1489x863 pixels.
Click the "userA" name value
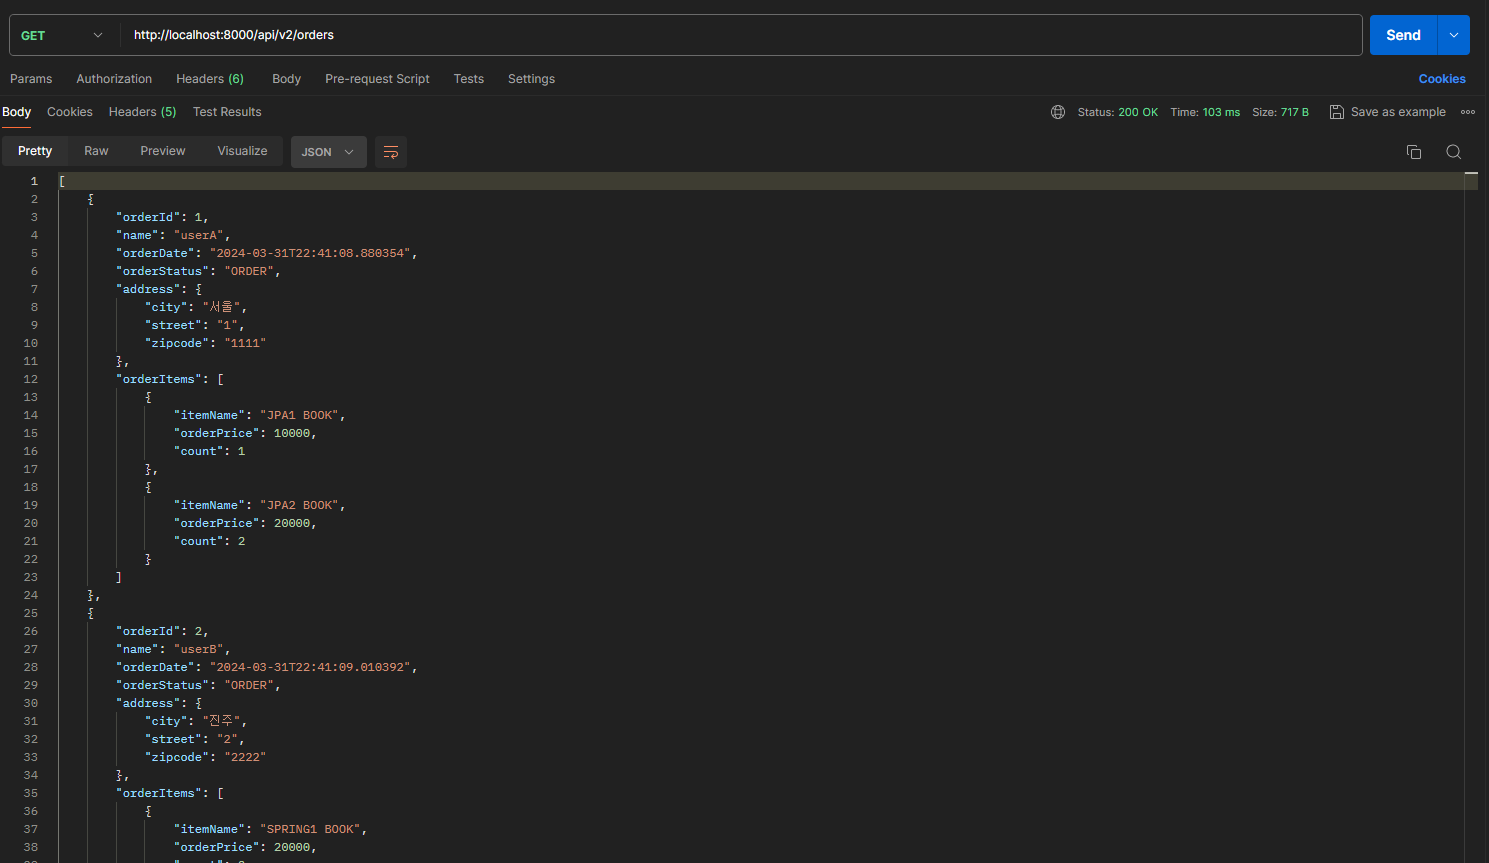tap(198, 235)
